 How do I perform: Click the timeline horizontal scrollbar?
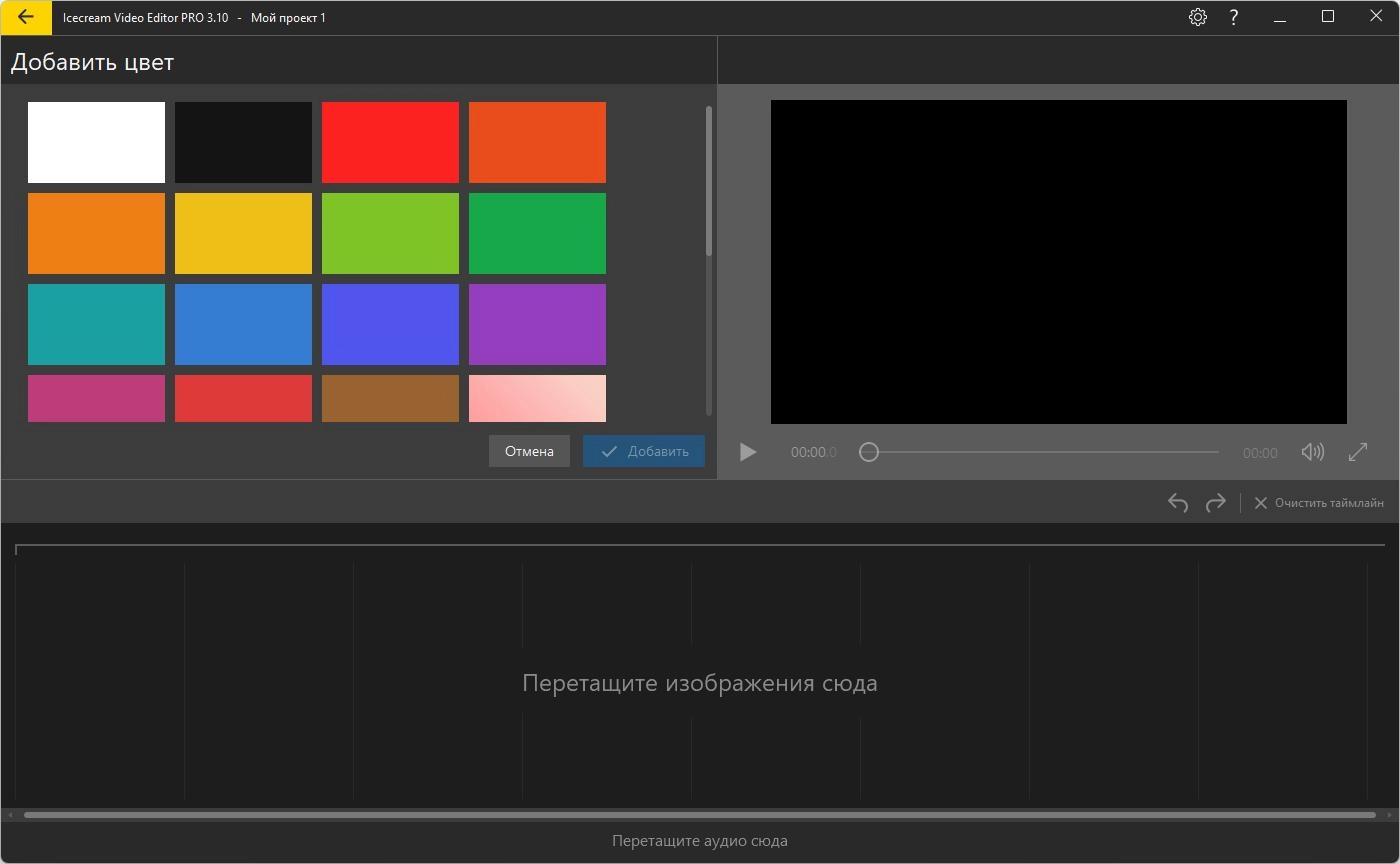(x=700, y=815)
